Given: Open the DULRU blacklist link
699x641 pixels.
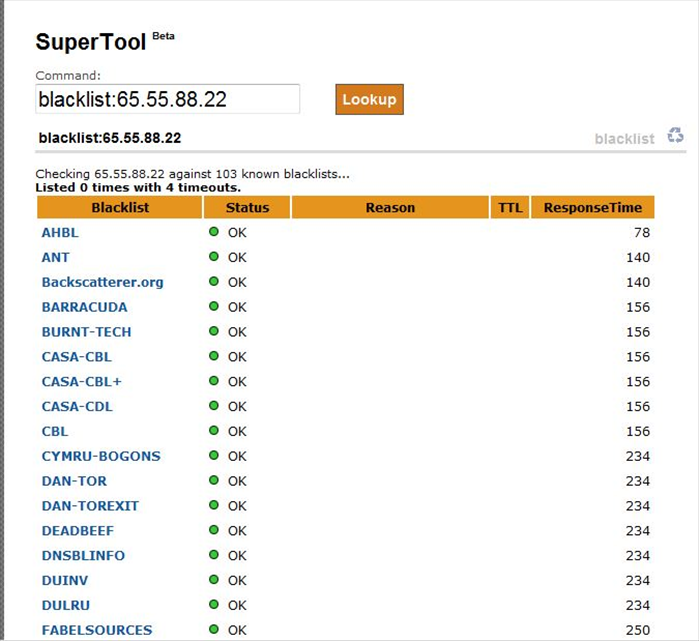Looking at the screenshot, I should click(x=66, y=606).
